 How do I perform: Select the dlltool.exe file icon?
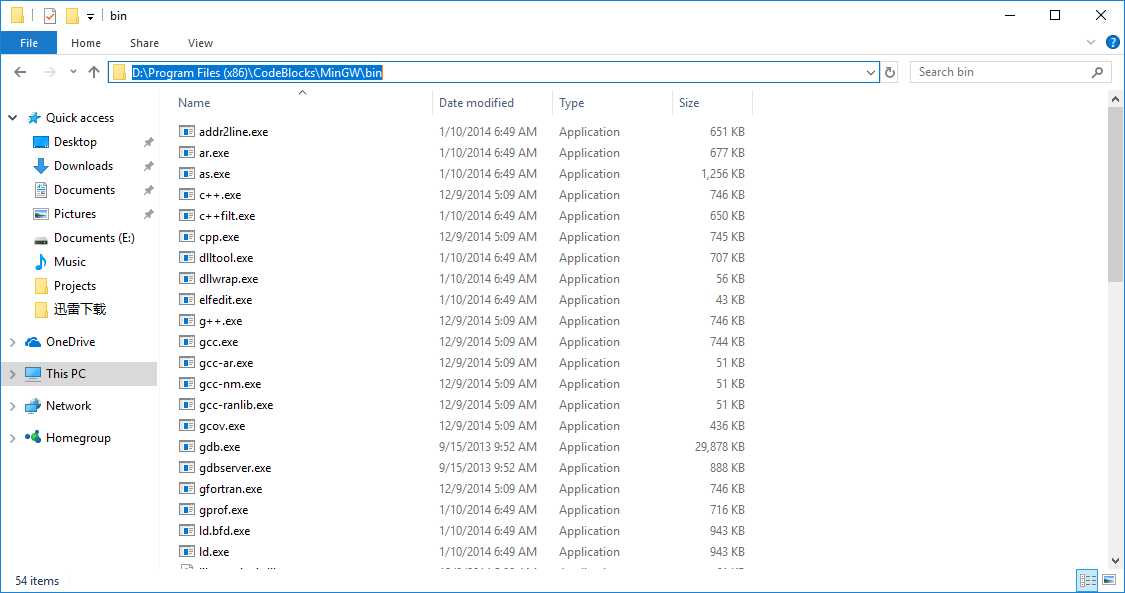187,258
